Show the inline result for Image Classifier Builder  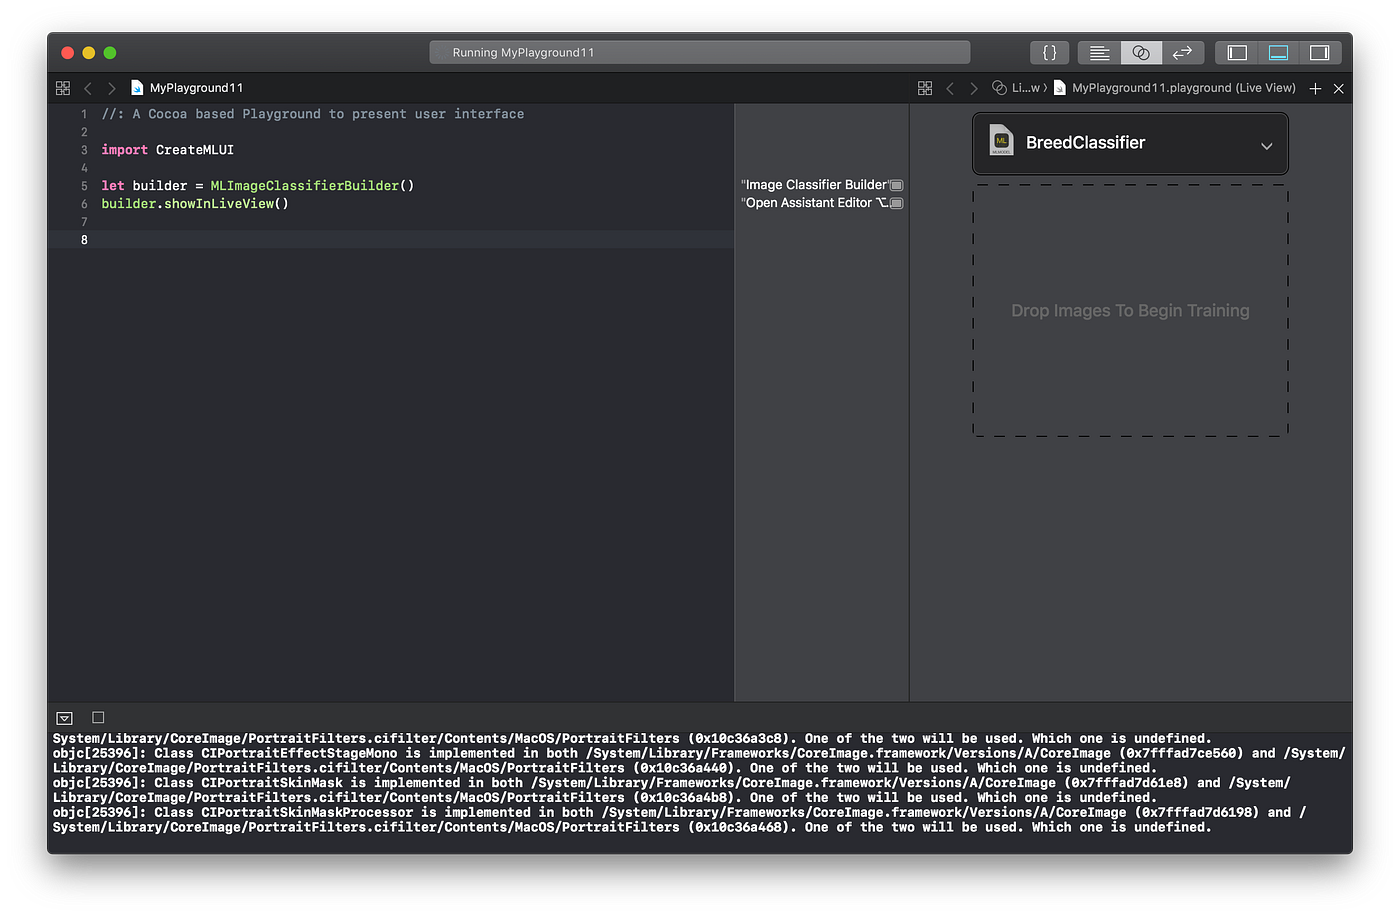(895, 185)
